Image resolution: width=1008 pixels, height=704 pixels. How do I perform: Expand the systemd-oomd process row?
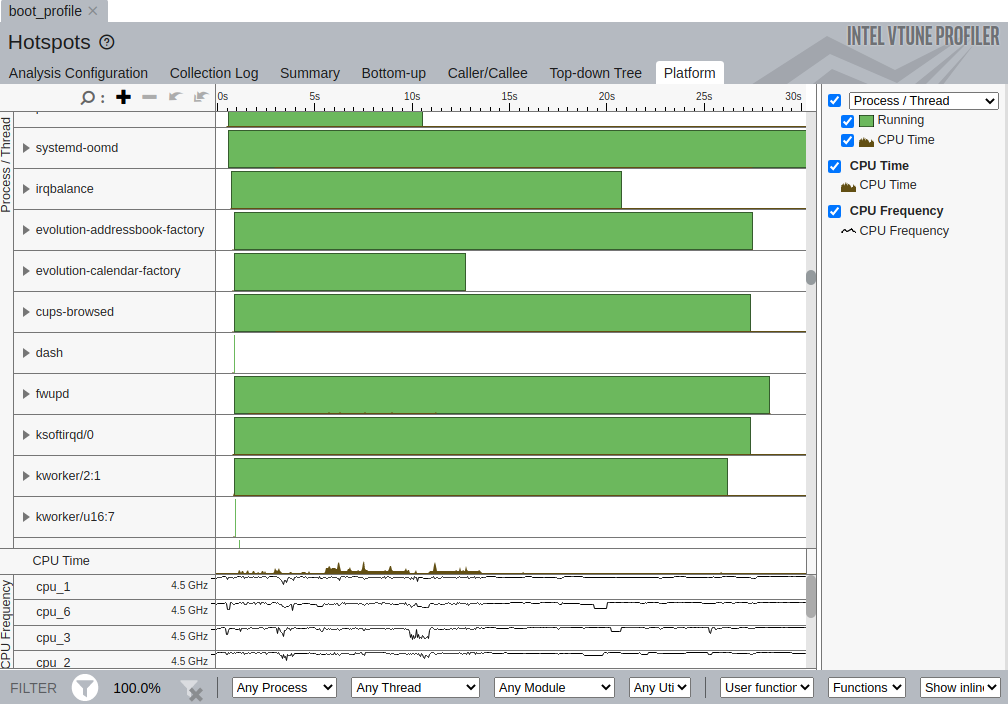(x=26, y=148)
